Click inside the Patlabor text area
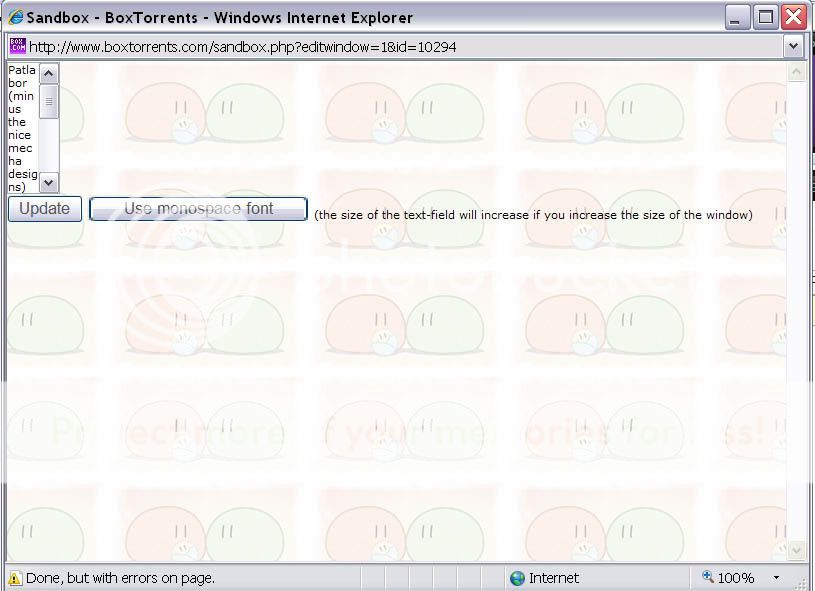The height and width of the screenshot is (591, 815). (x=22, y=128)
